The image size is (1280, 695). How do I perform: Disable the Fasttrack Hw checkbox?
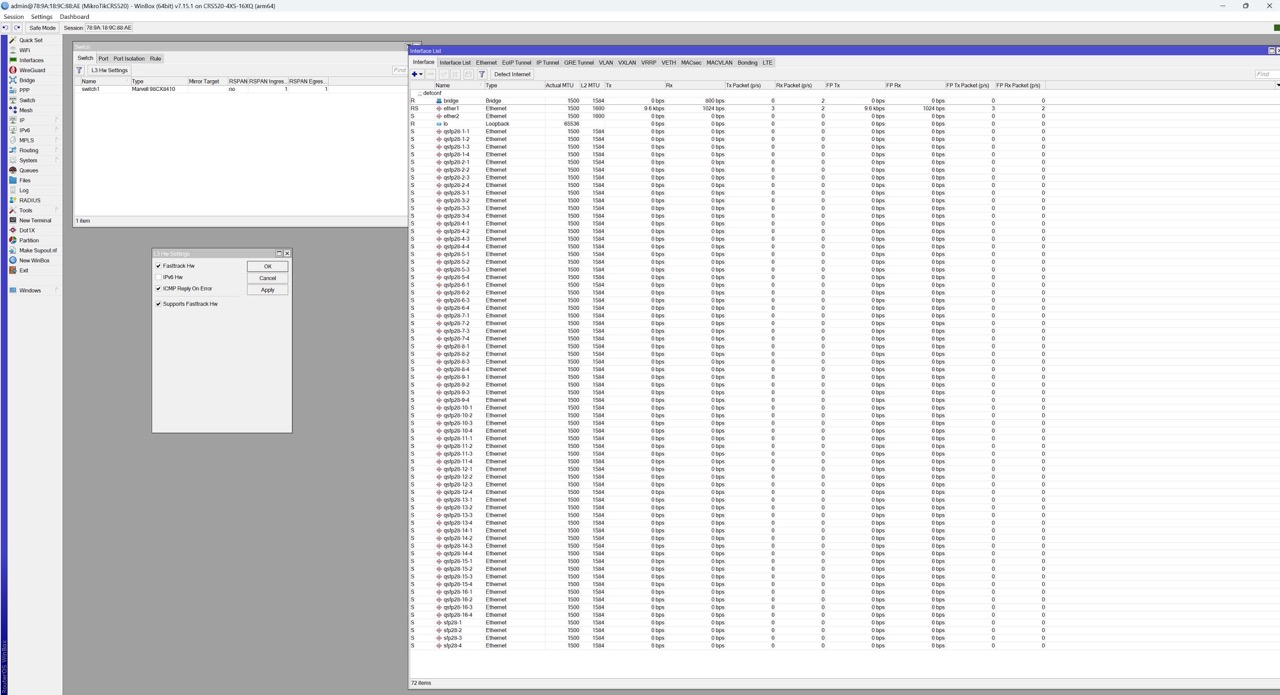pyautogui.click(x=158, y=266)
